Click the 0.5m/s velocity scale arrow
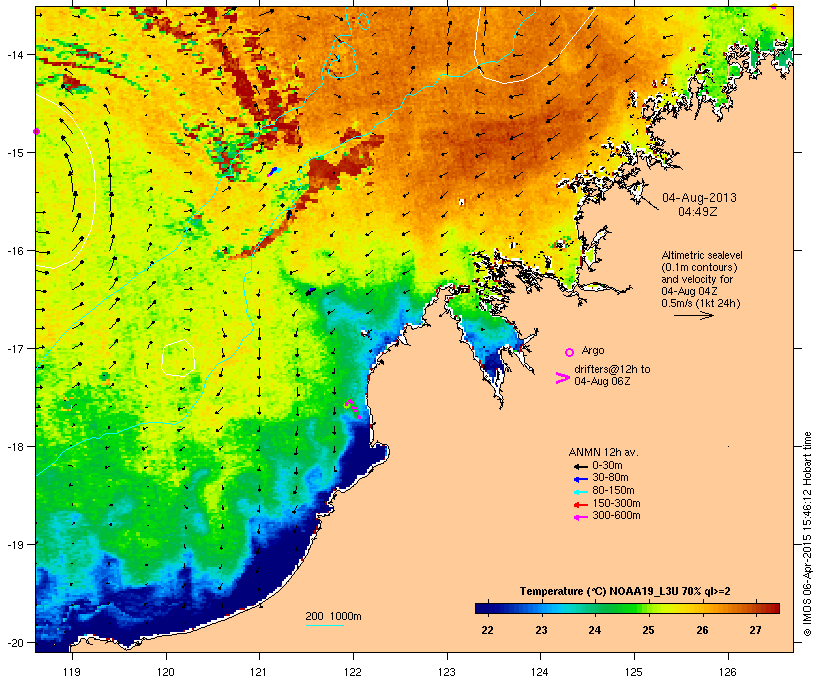Image resolution: width=820 pixels, height=680 pixels. (693, 315)
